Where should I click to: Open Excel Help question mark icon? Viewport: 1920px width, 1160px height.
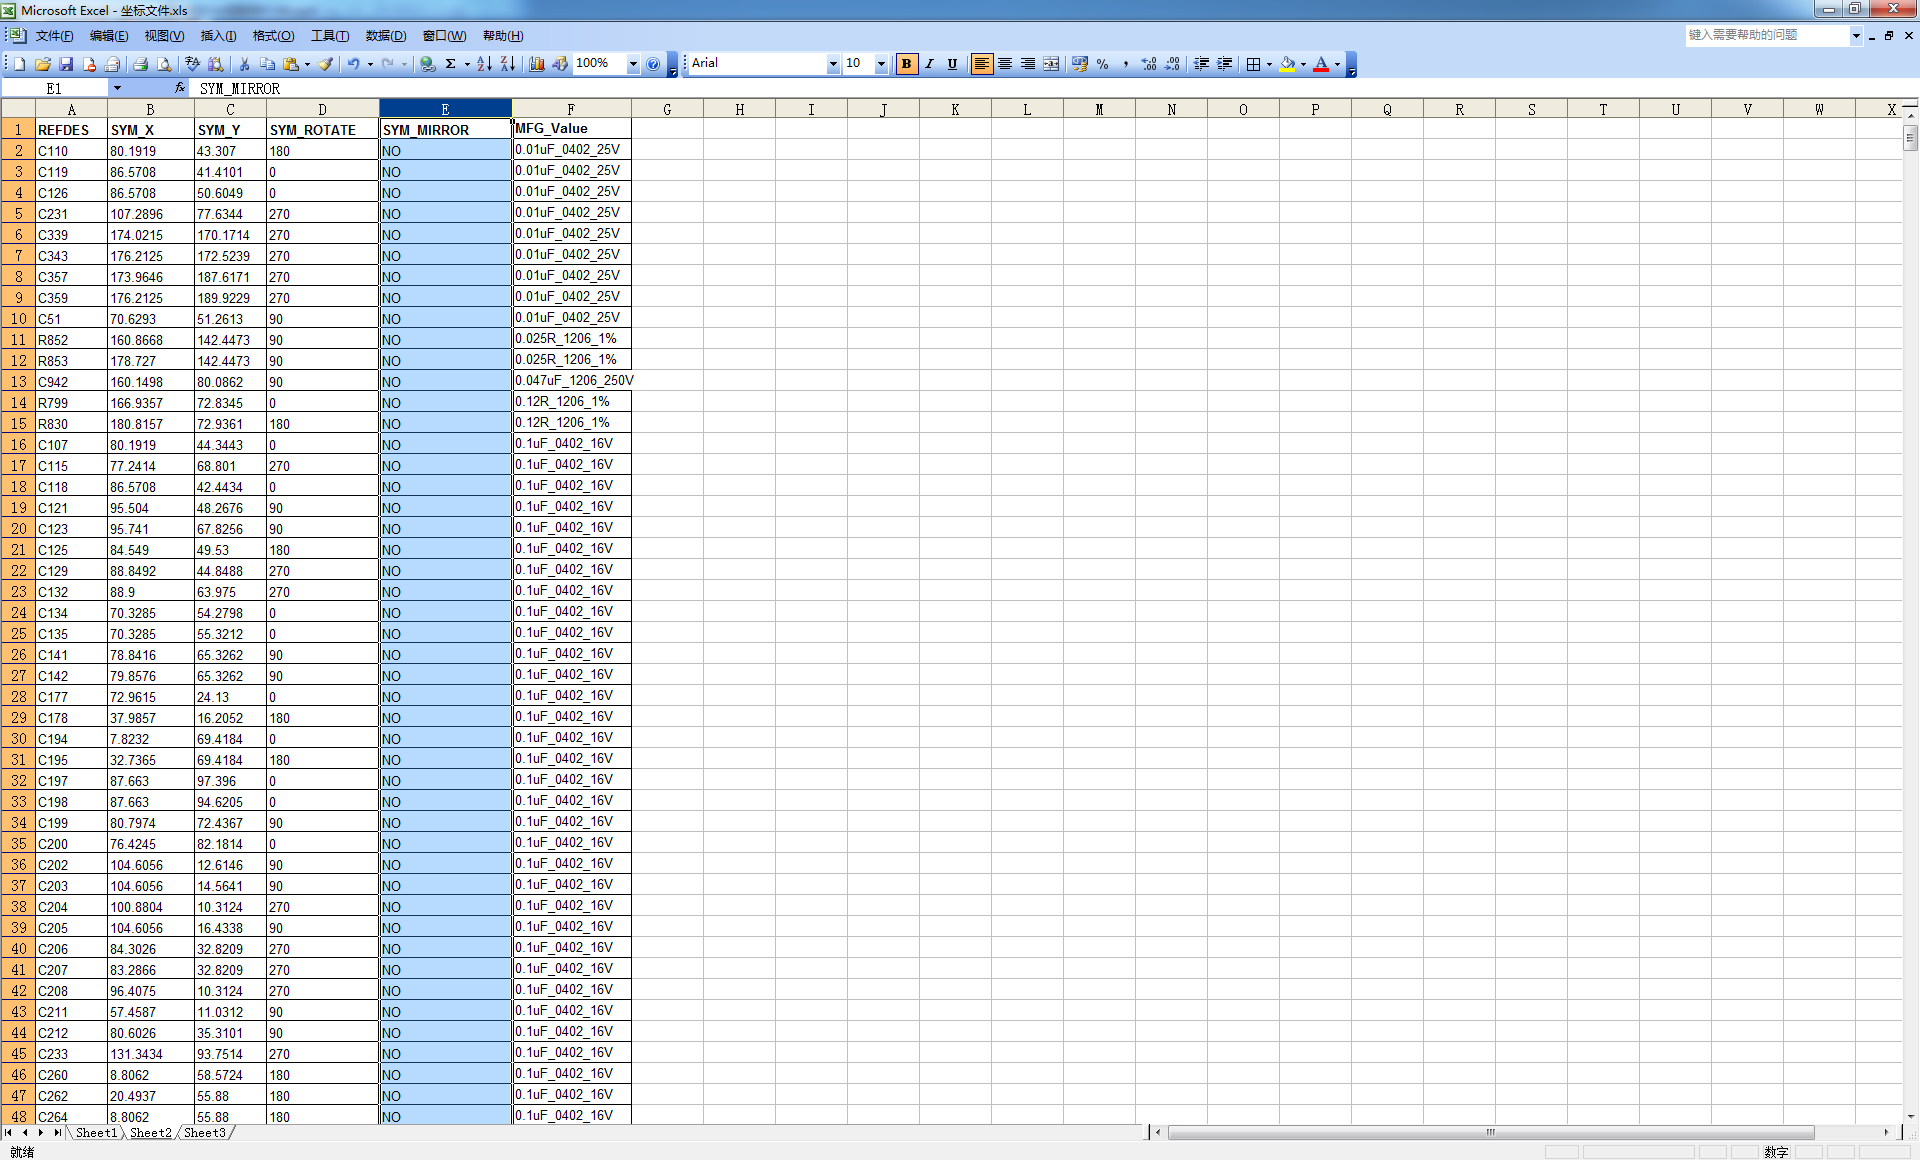click(653, 64)
